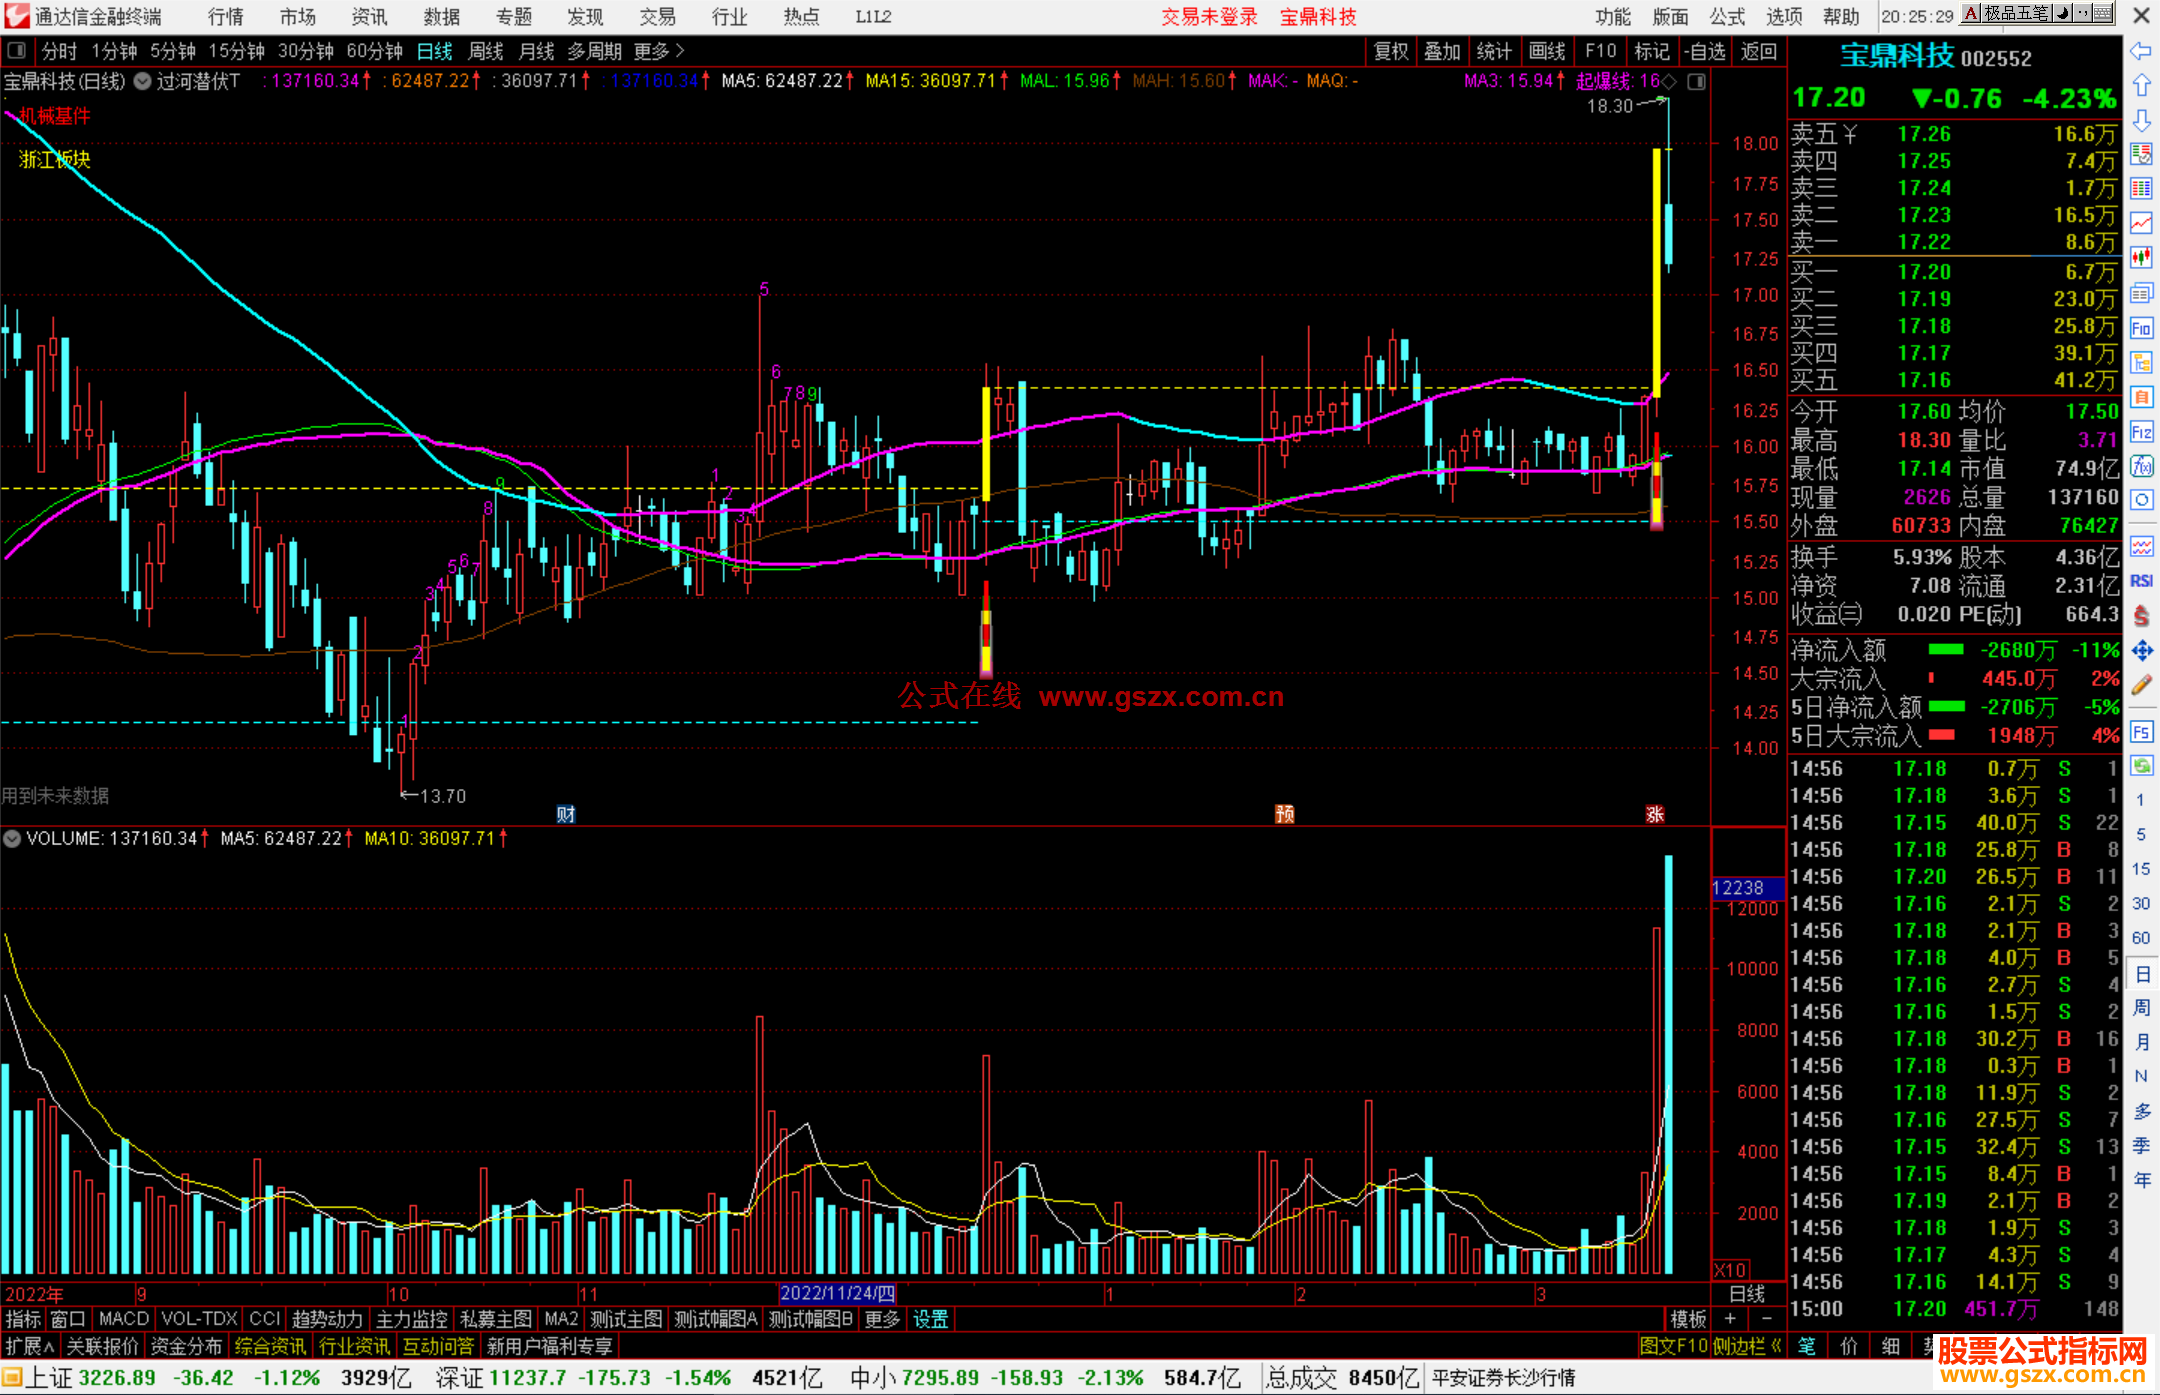Open the candlestick chart sidebar icon

click(2141, 258)
